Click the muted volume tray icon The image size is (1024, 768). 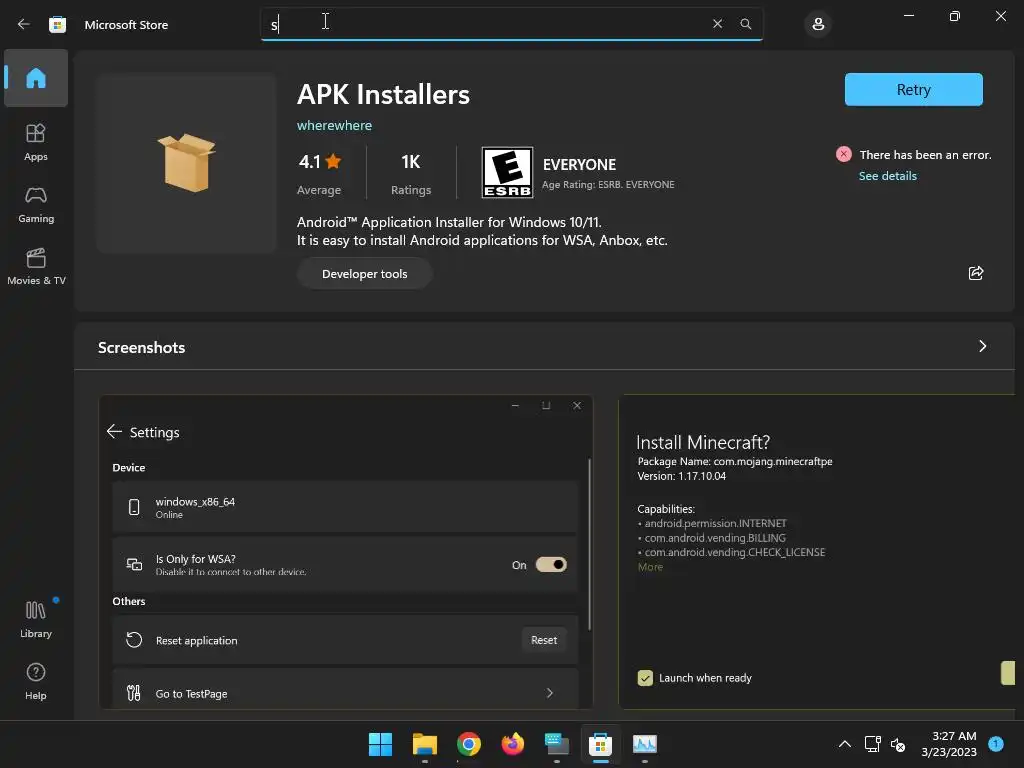898,744
